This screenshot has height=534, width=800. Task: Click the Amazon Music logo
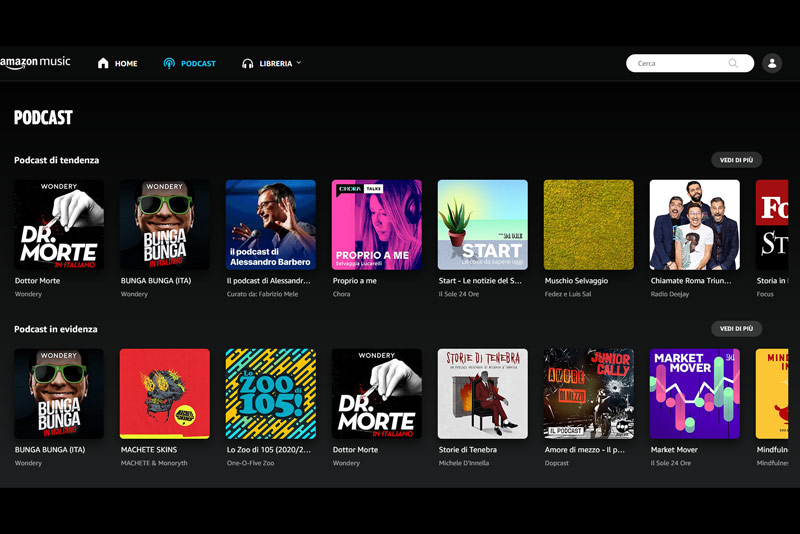(x=35, y=63)
